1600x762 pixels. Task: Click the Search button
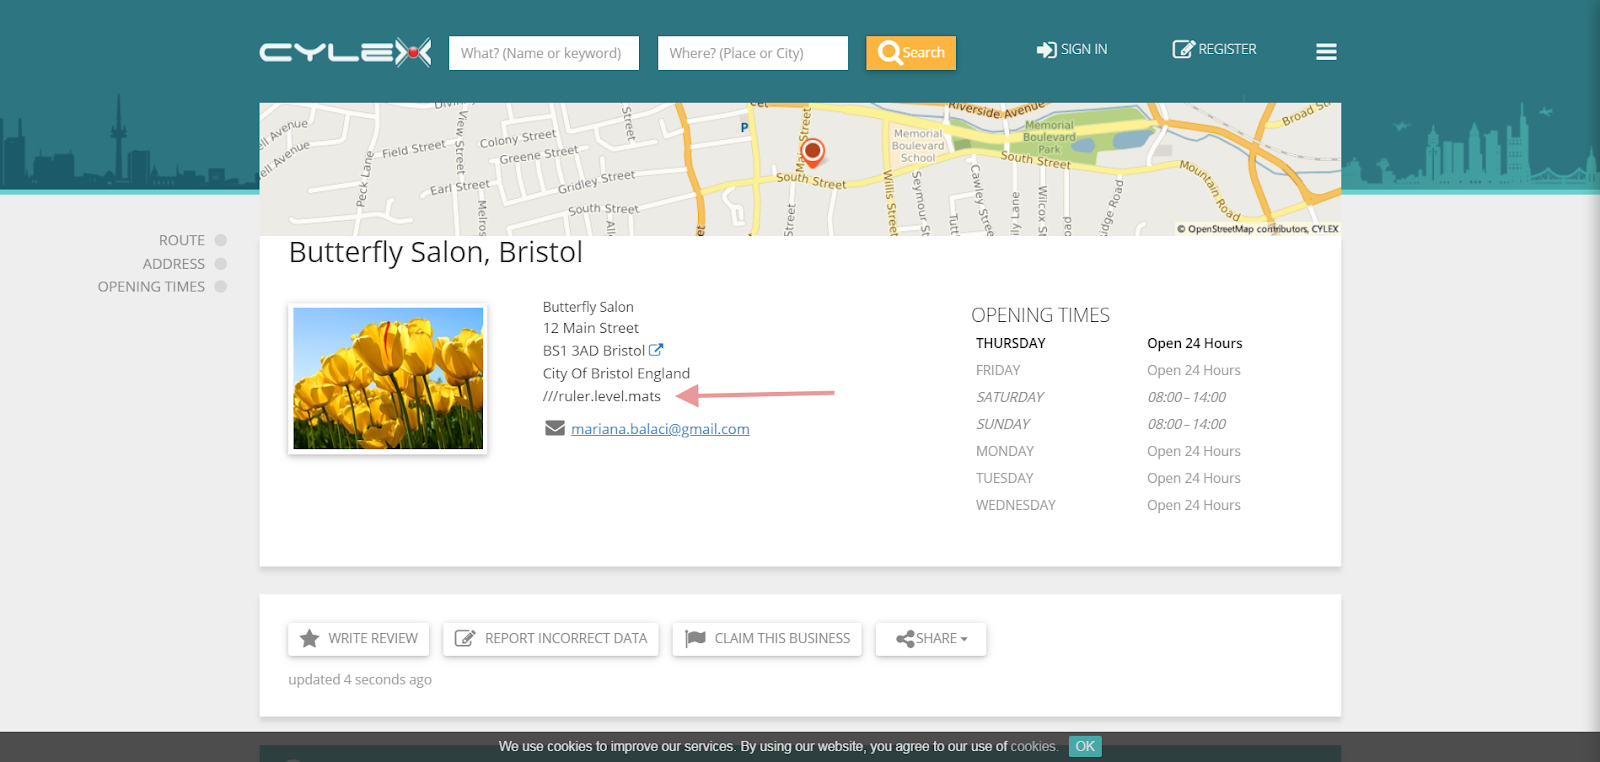coord(911,53)
